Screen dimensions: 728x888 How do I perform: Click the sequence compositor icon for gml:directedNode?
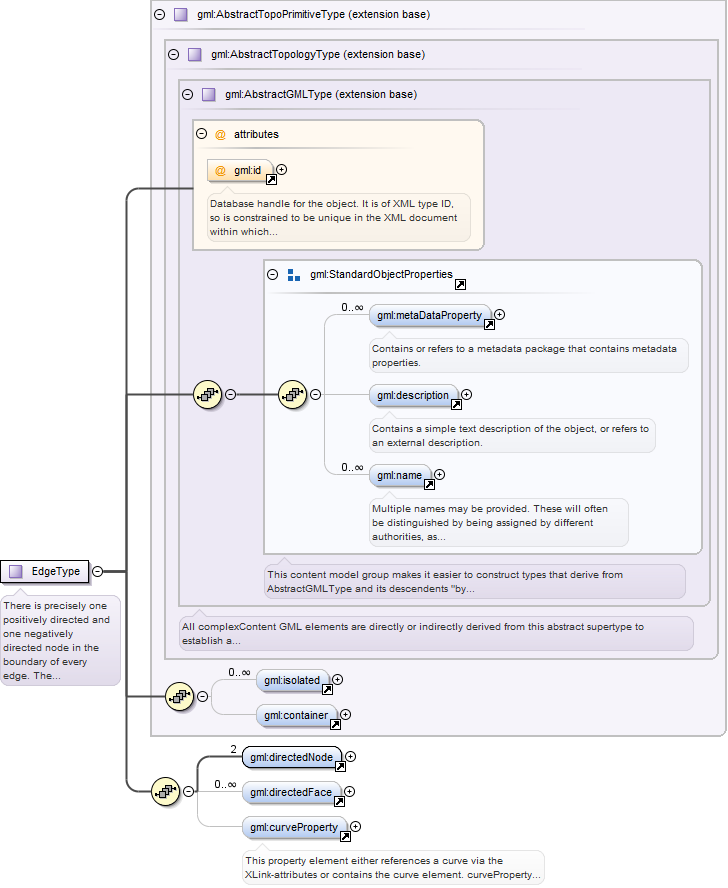click(165, 792)
